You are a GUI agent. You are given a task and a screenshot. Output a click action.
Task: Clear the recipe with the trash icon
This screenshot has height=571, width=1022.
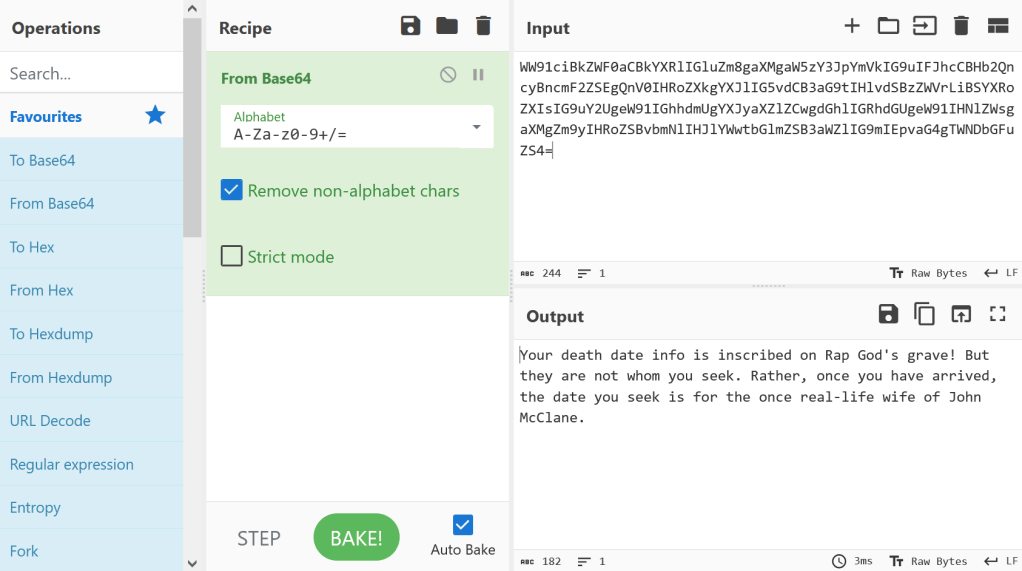483,26
